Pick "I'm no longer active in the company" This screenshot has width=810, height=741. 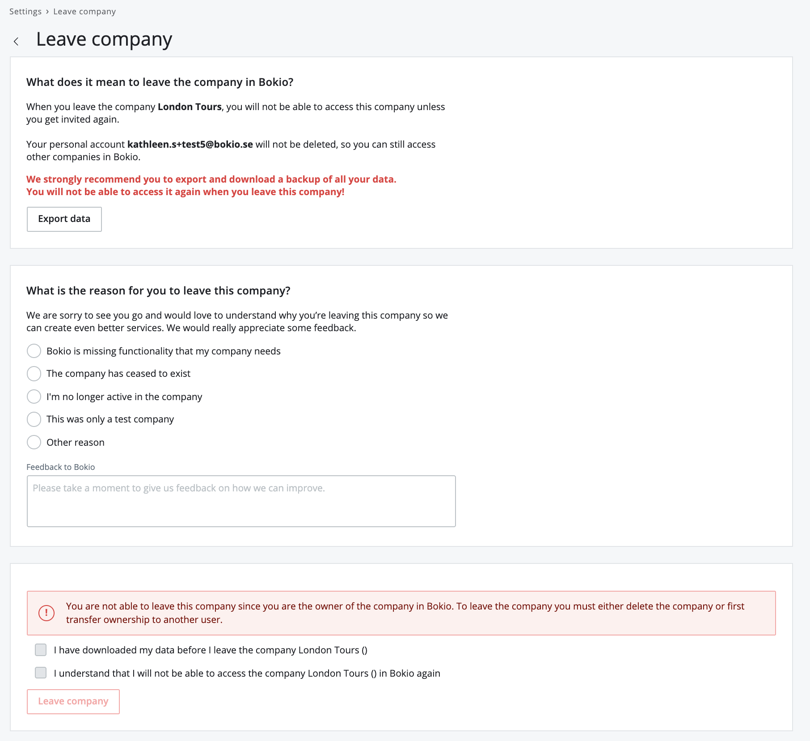tap(34, 397)
